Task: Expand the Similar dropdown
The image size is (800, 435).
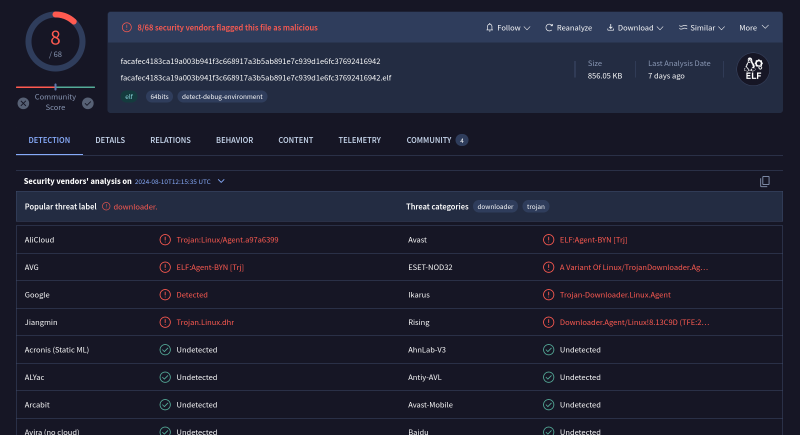Action: pos(703,28)
